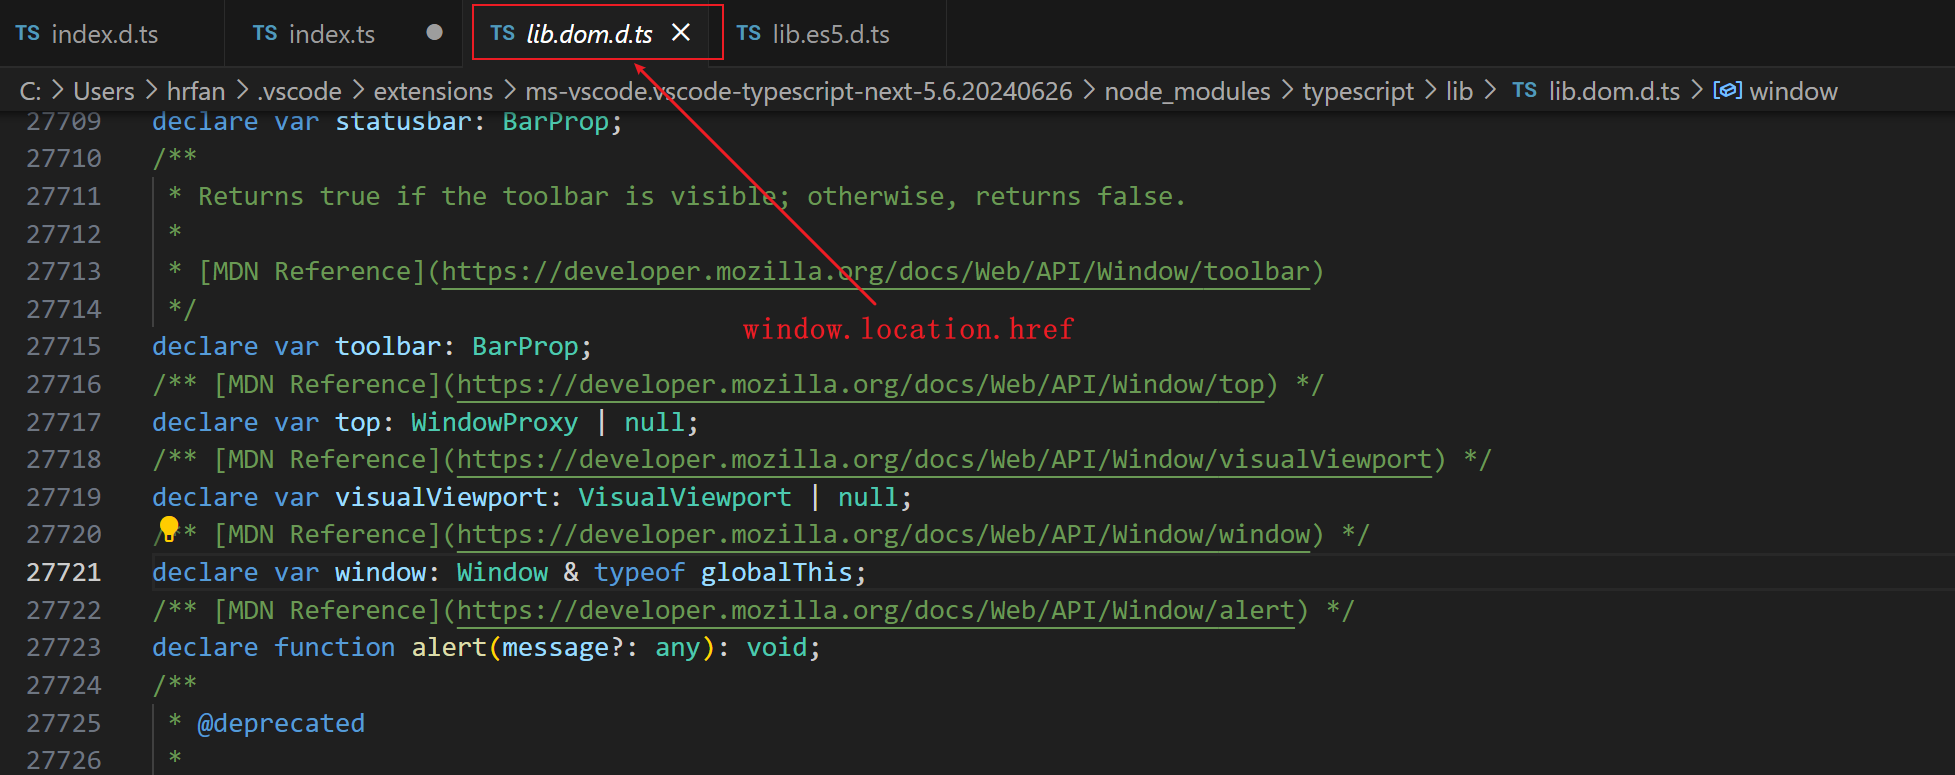Click line number 27709
The image size is (1955, 775).
(x=64, y=122)
